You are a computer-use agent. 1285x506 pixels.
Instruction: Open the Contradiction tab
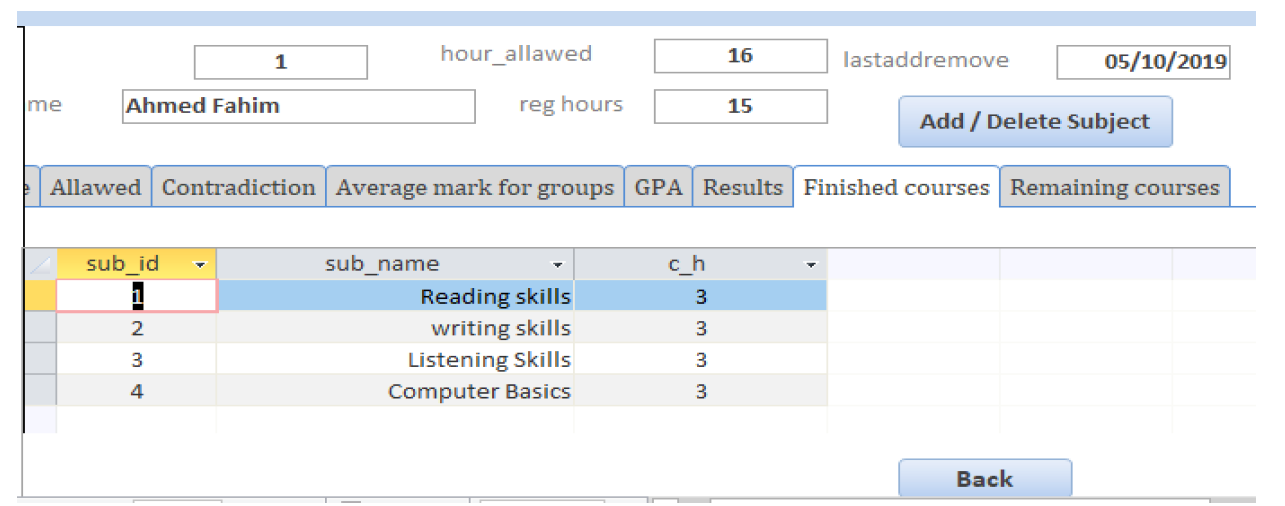click(238, 187)
